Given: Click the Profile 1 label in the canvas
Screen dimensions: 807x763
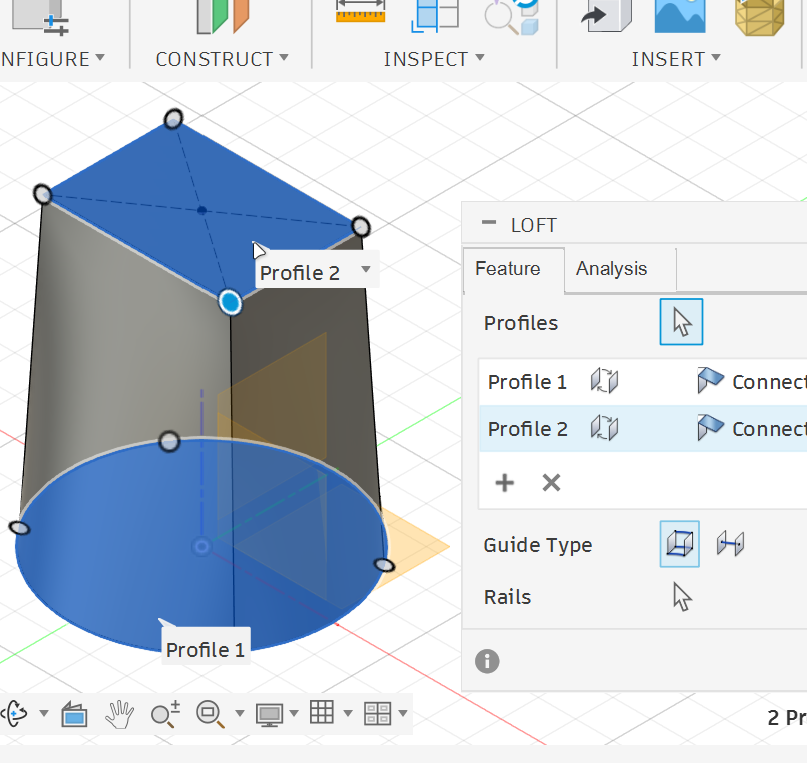Looking at the screenshot, I should tap(205, 650).
